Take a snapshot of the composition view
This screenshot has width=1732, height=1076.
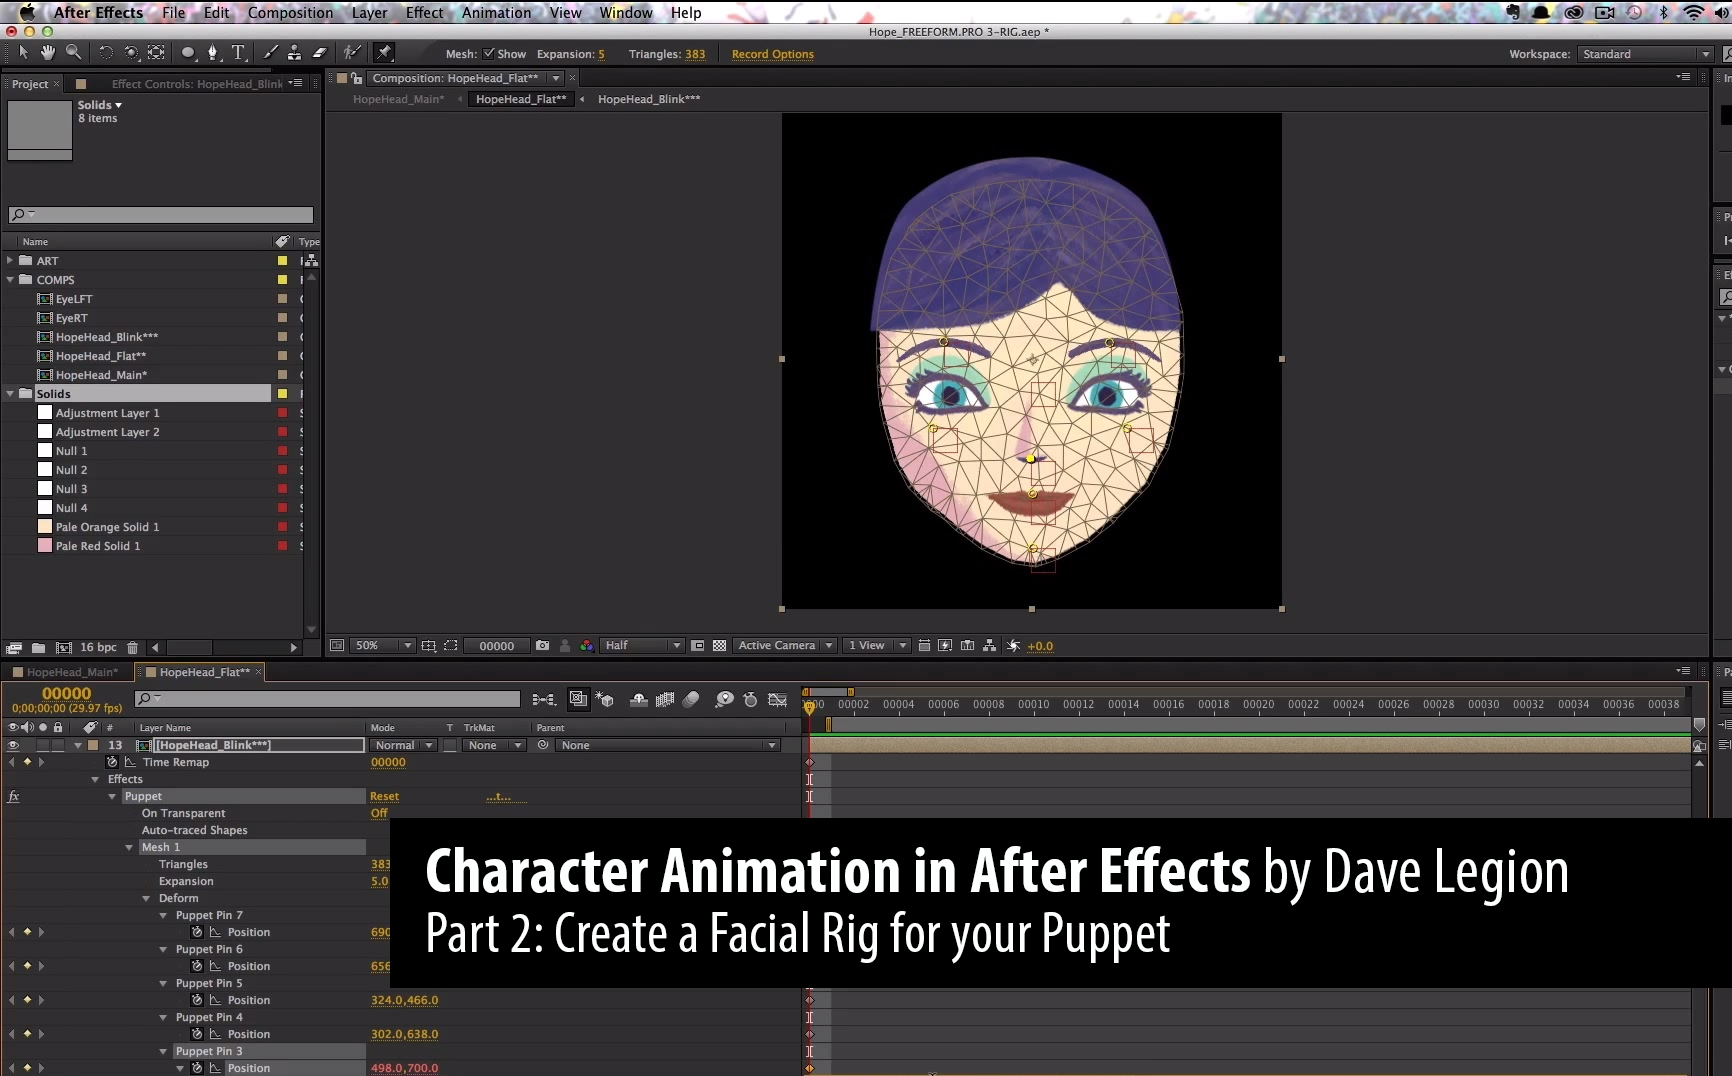(543, 645)
